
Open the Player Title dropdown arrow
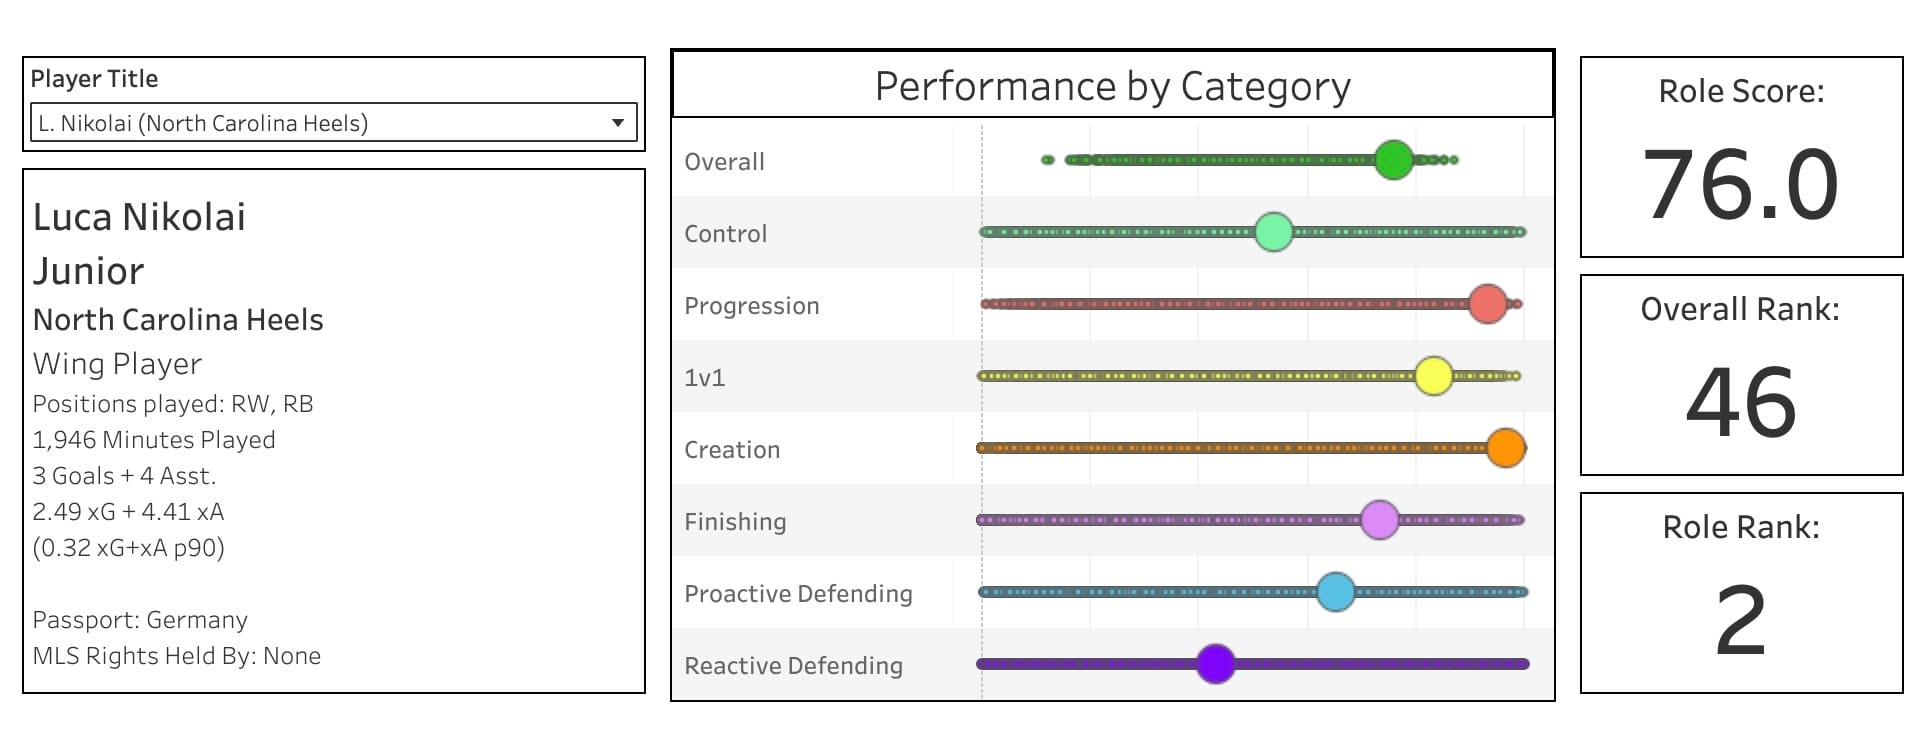(618, 123)
